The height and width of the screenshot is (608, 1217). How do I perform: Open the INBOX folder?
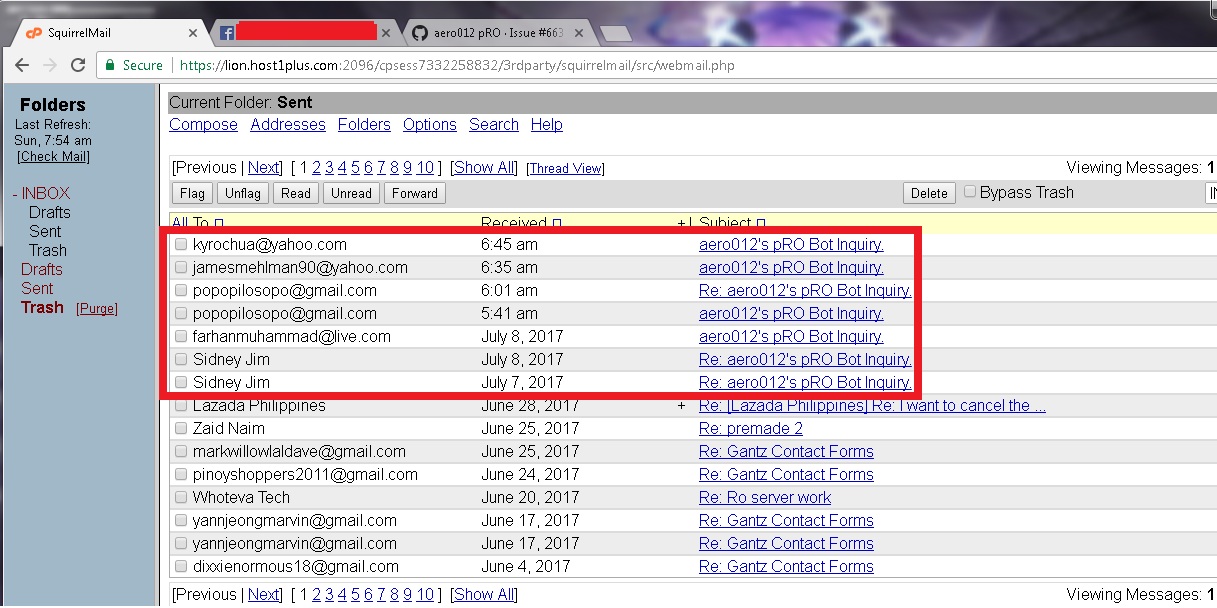click(x=46, y=193)
